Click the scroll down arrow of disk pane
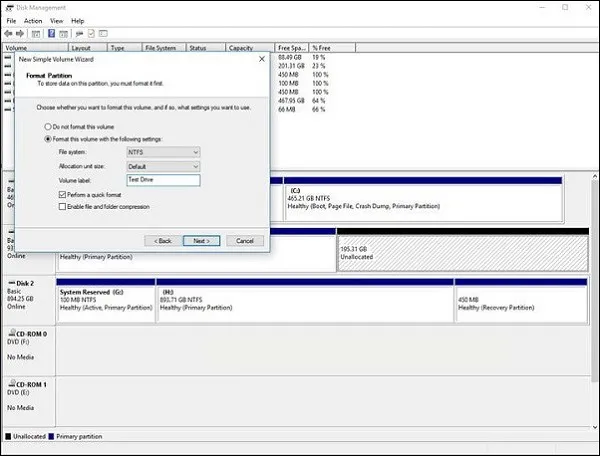 tap(595, 427)
